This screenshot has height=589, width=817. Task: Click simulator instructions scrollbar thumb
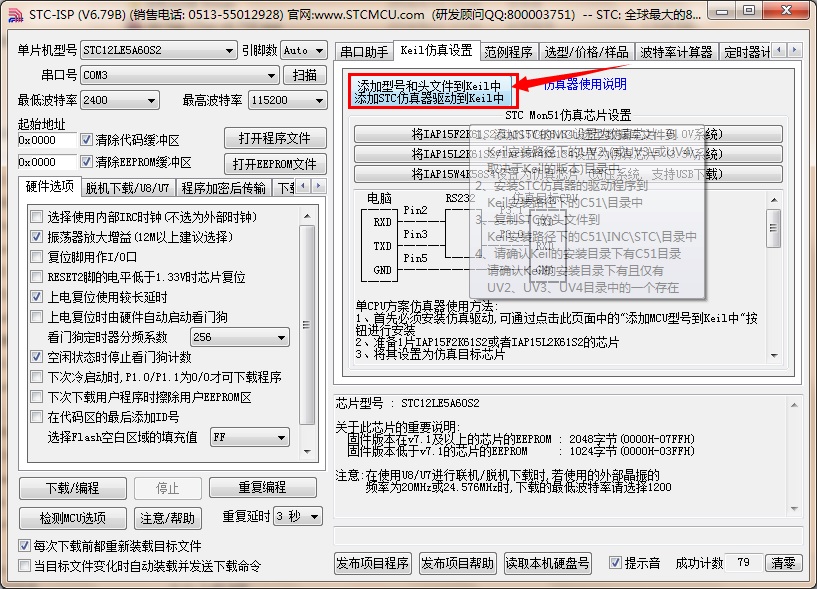point(774,228)
